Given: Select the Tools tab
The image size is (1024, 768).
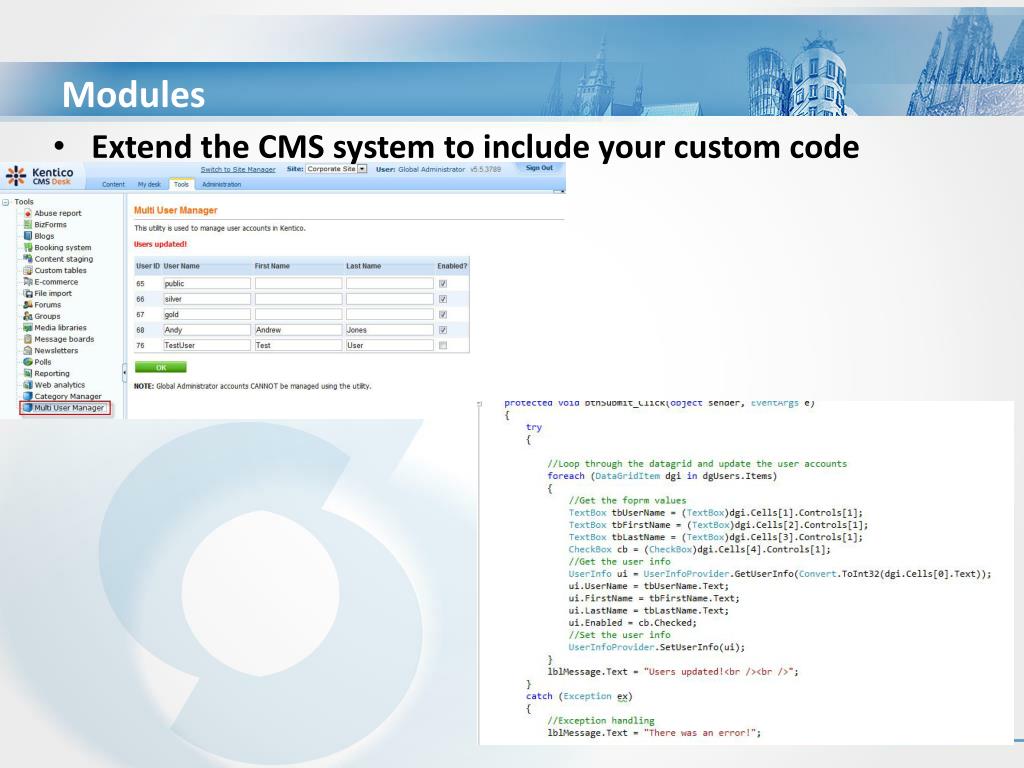Looking at the screenshot, I should point(181,184).
